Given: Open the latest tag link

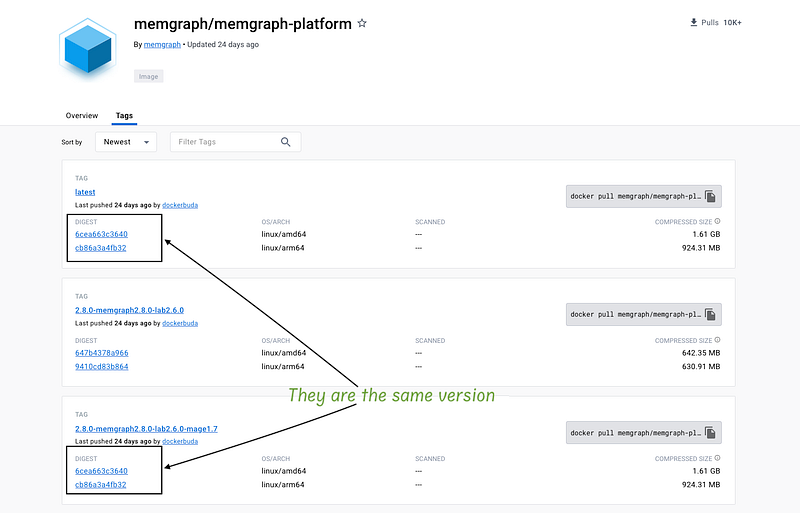Looking at the screenshot, I should tap(85, 192).
